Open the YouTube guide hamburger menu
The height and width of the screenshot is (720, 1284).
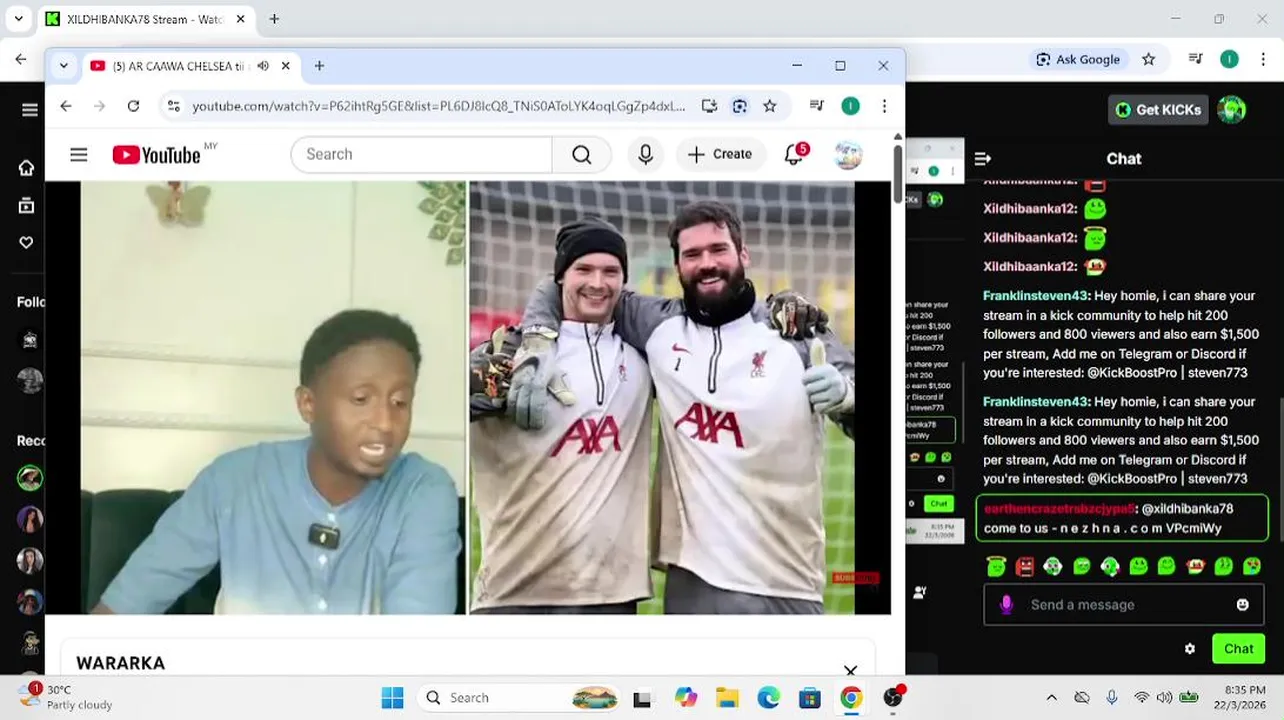coord(79,154)
